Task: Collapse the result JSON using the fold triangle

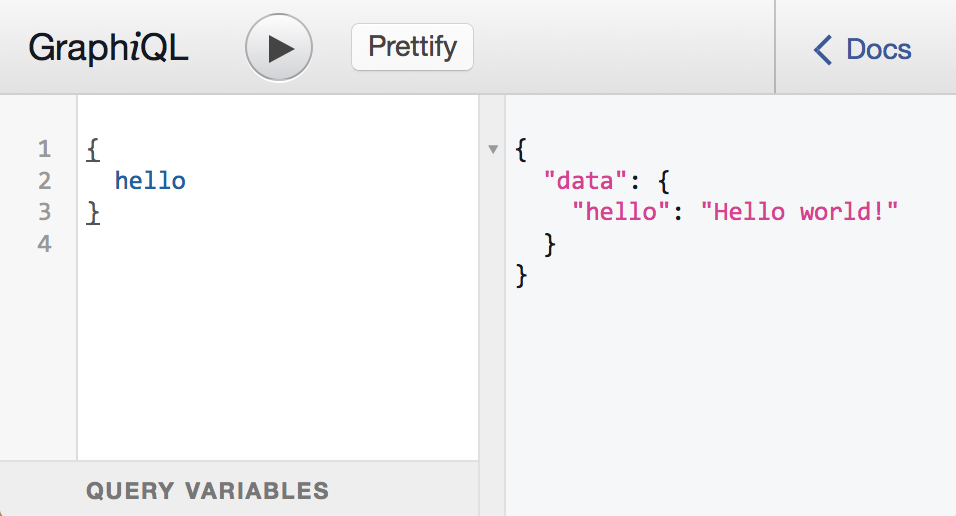Action: [492, 150]
